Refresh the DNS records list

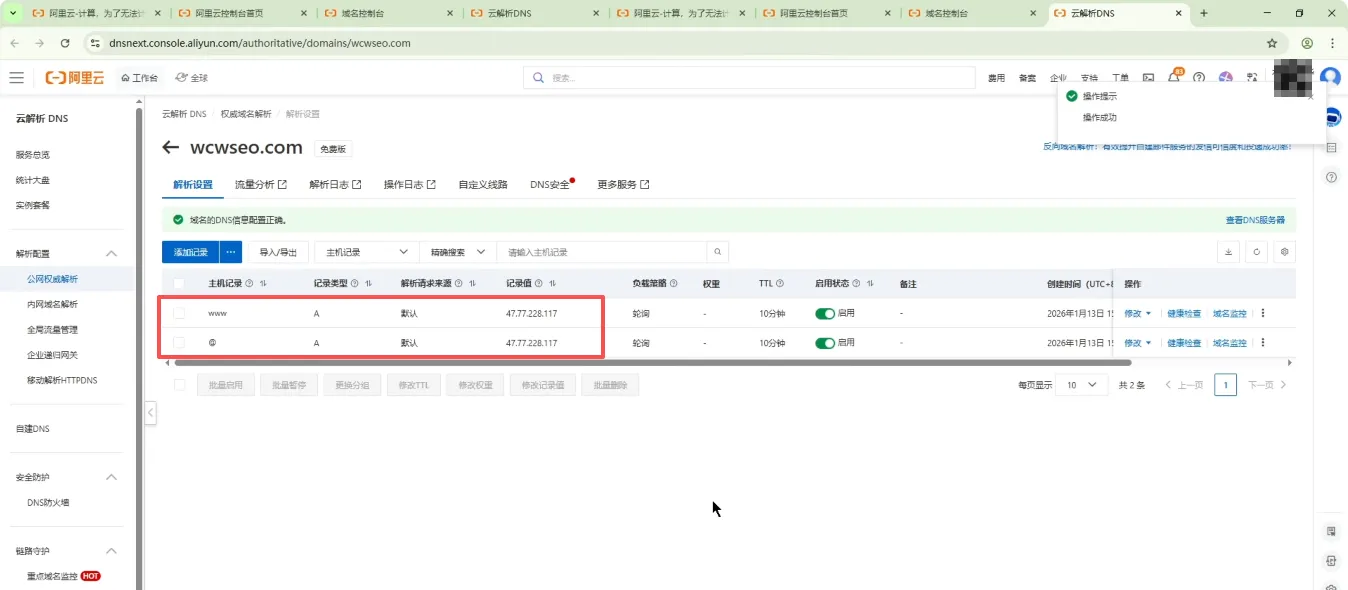click(x=1257, y=252)
